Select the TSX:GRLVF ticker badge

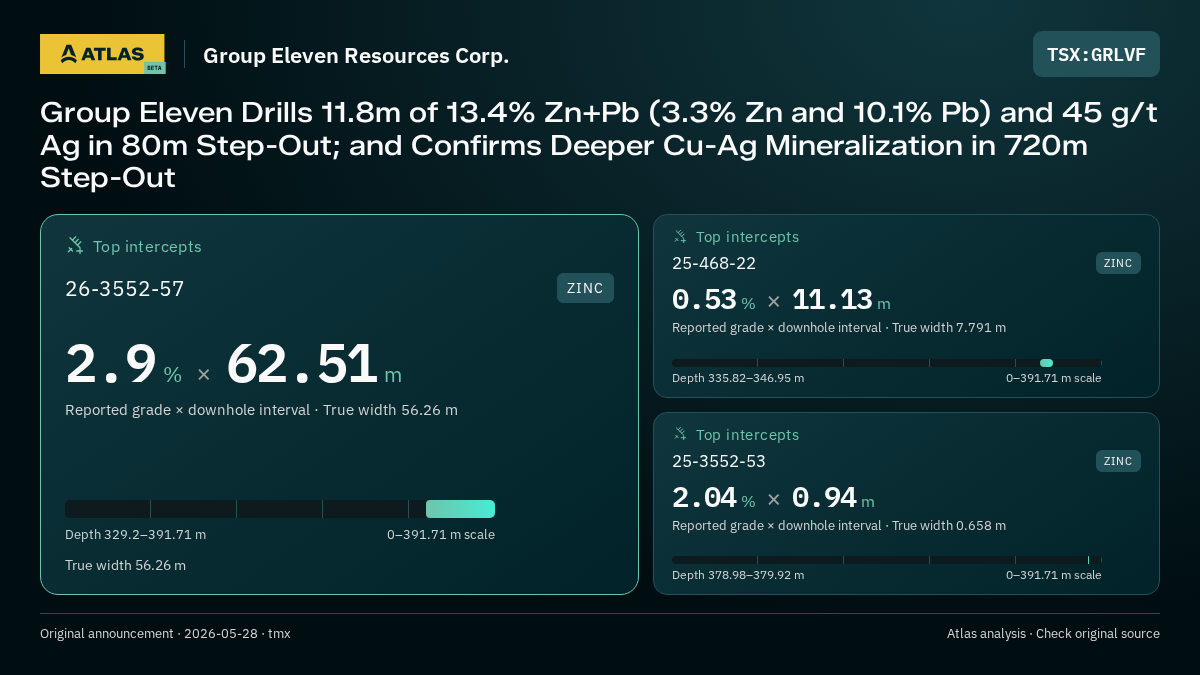(1096, 54)
